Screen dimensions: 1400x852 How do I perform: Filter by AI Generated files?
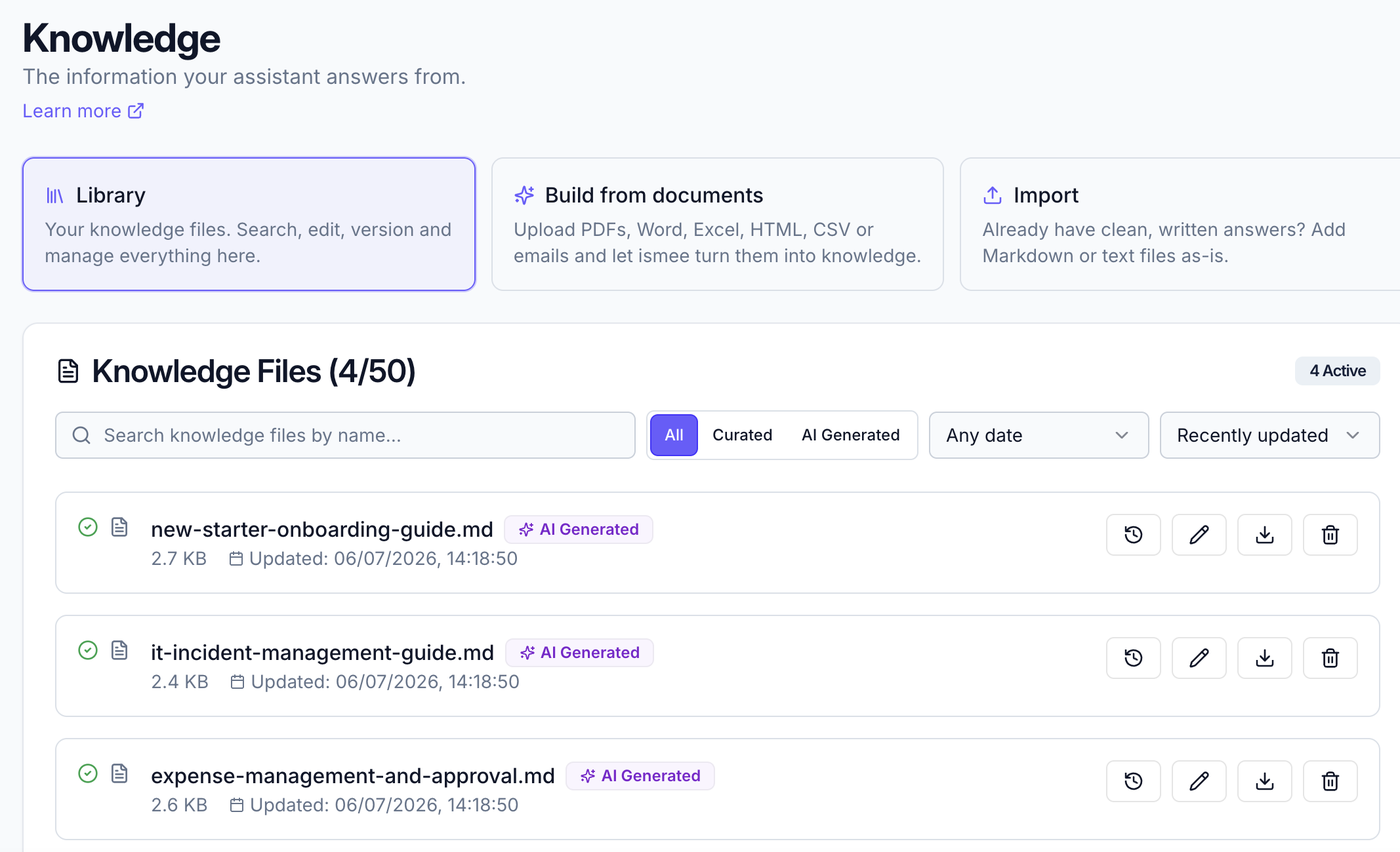[x=851, y=435]
